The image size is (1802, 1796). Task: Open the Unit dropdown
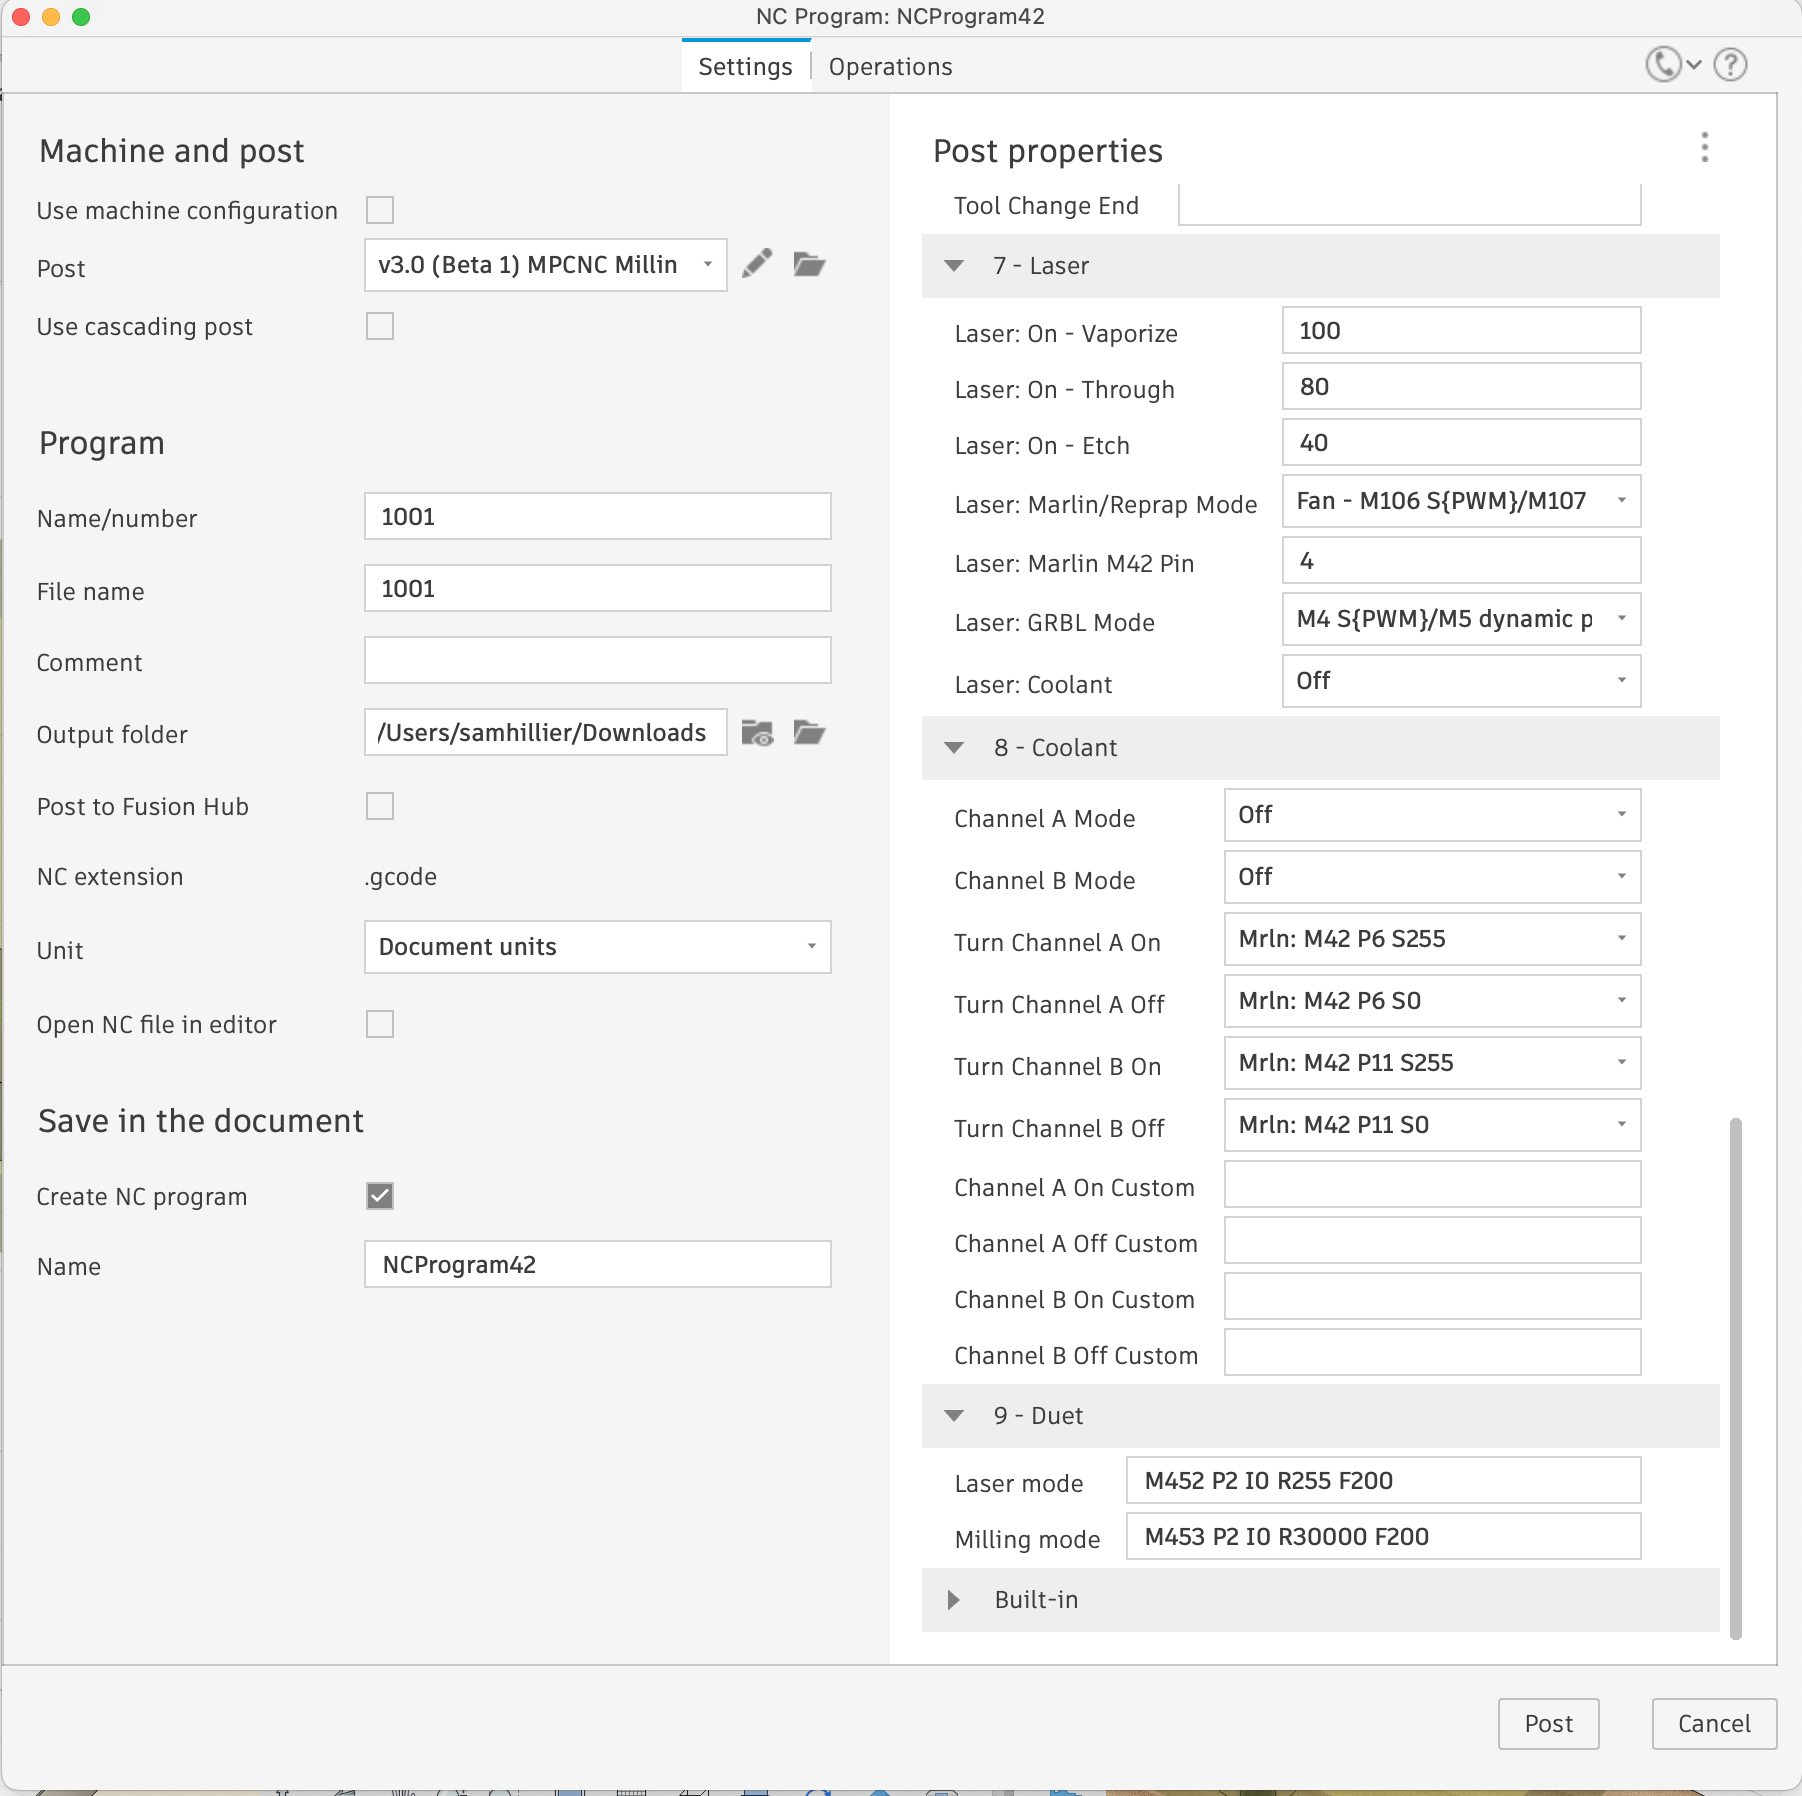[x=597, y=947]
